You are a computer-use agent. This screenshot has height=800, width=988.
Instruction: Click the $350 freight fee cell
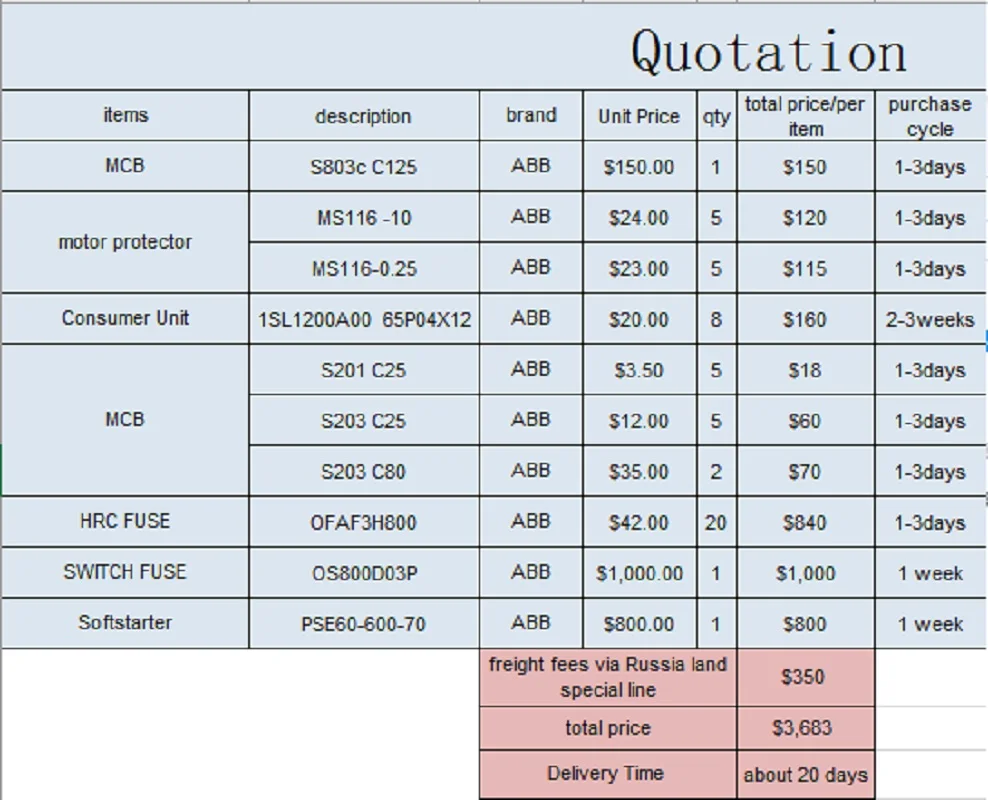pos(805,678)
